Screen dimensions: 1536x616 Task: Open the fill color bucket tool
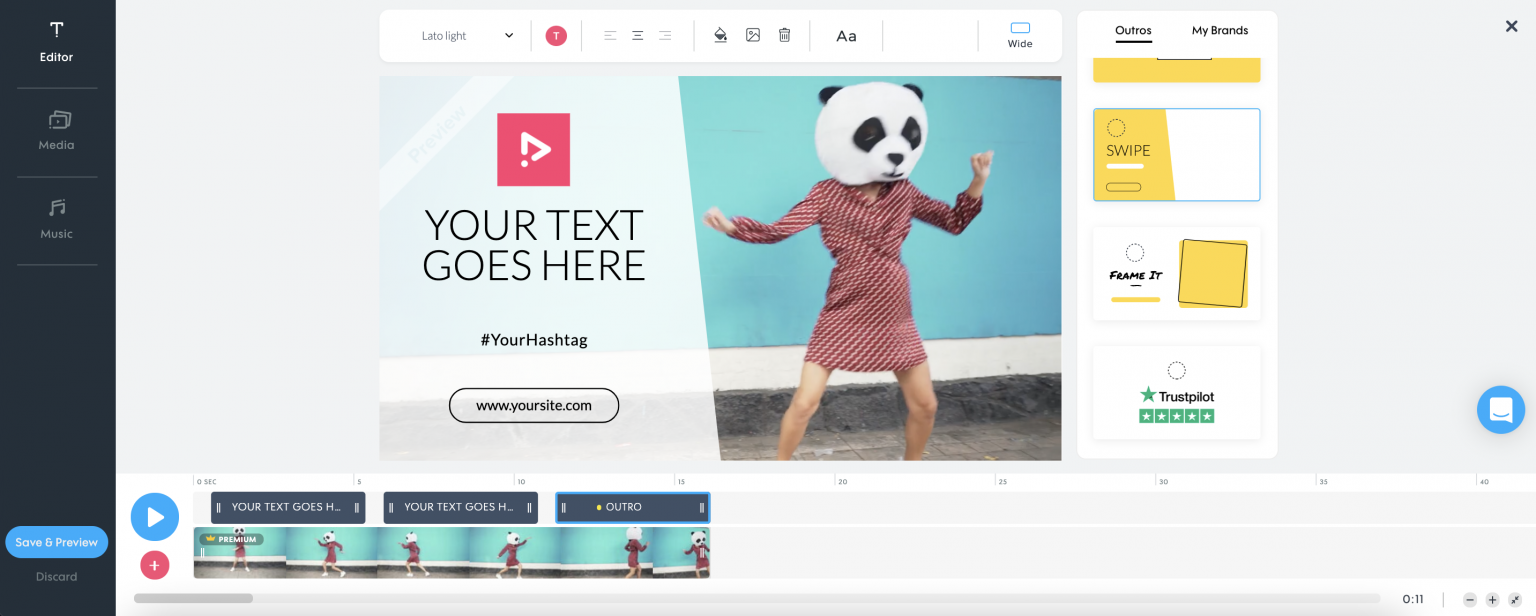pos(720,36)
